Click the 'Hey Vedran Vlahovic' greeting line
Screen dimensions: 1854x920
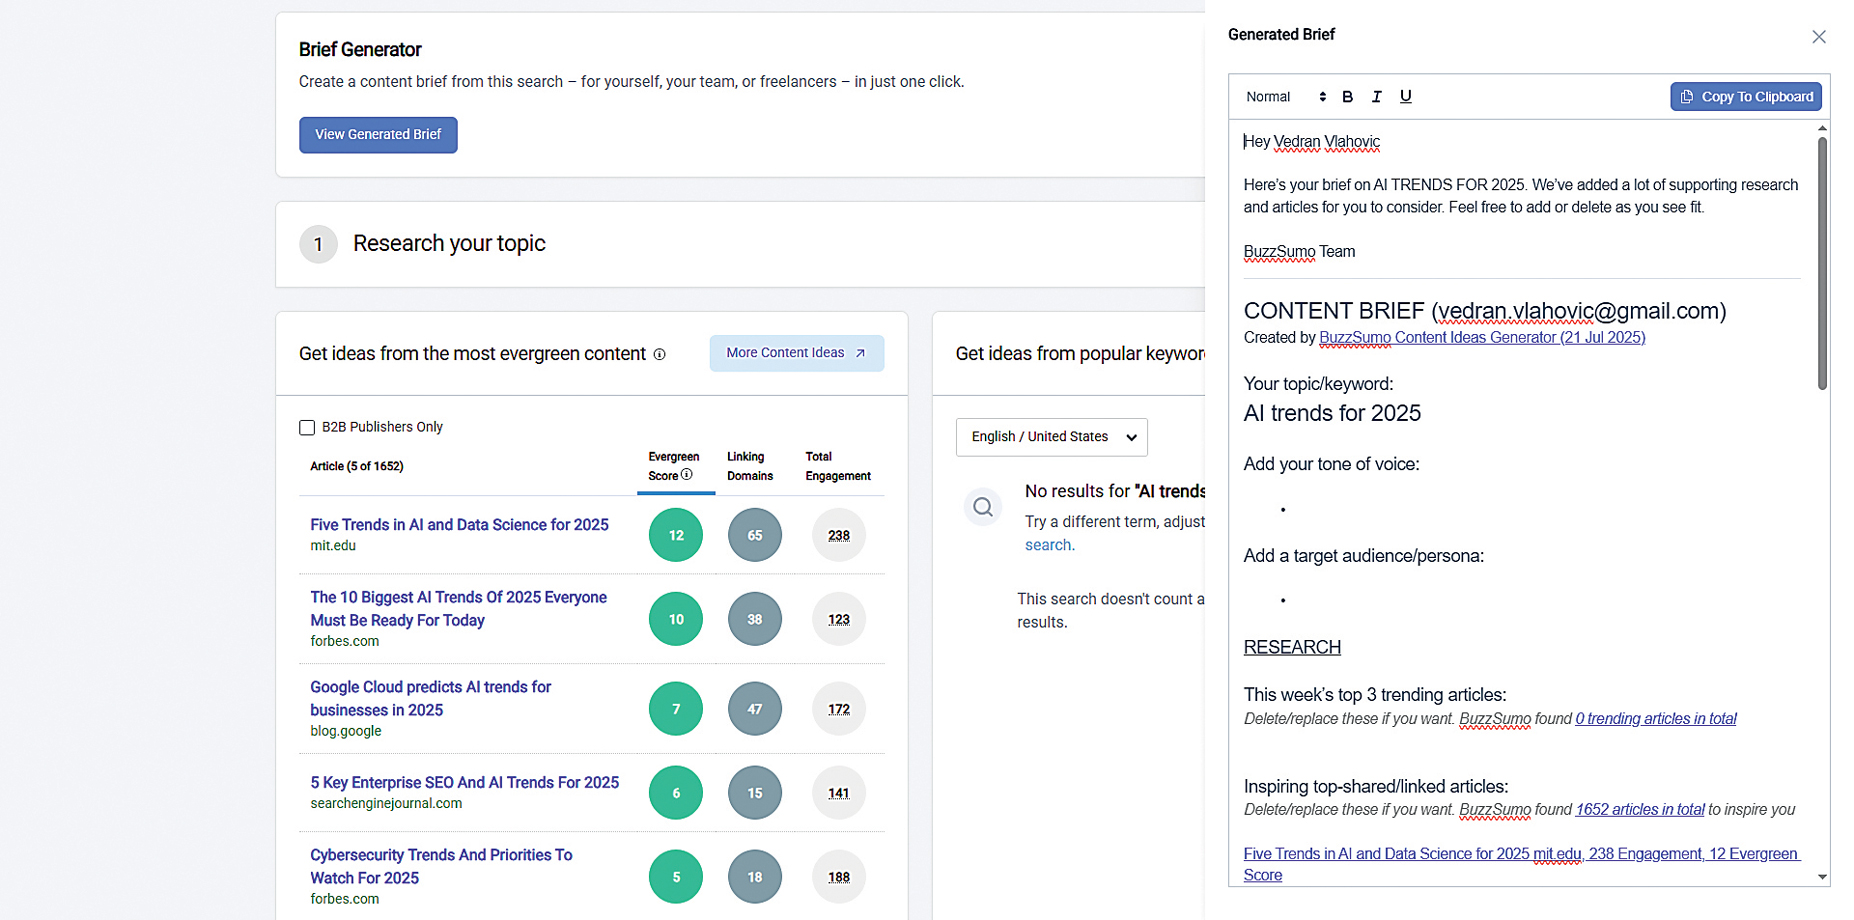point(1311,142)
